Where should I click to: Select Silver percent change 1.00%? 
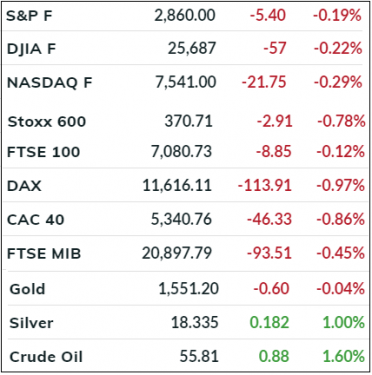pyautogui.click(x=344, y=323)
